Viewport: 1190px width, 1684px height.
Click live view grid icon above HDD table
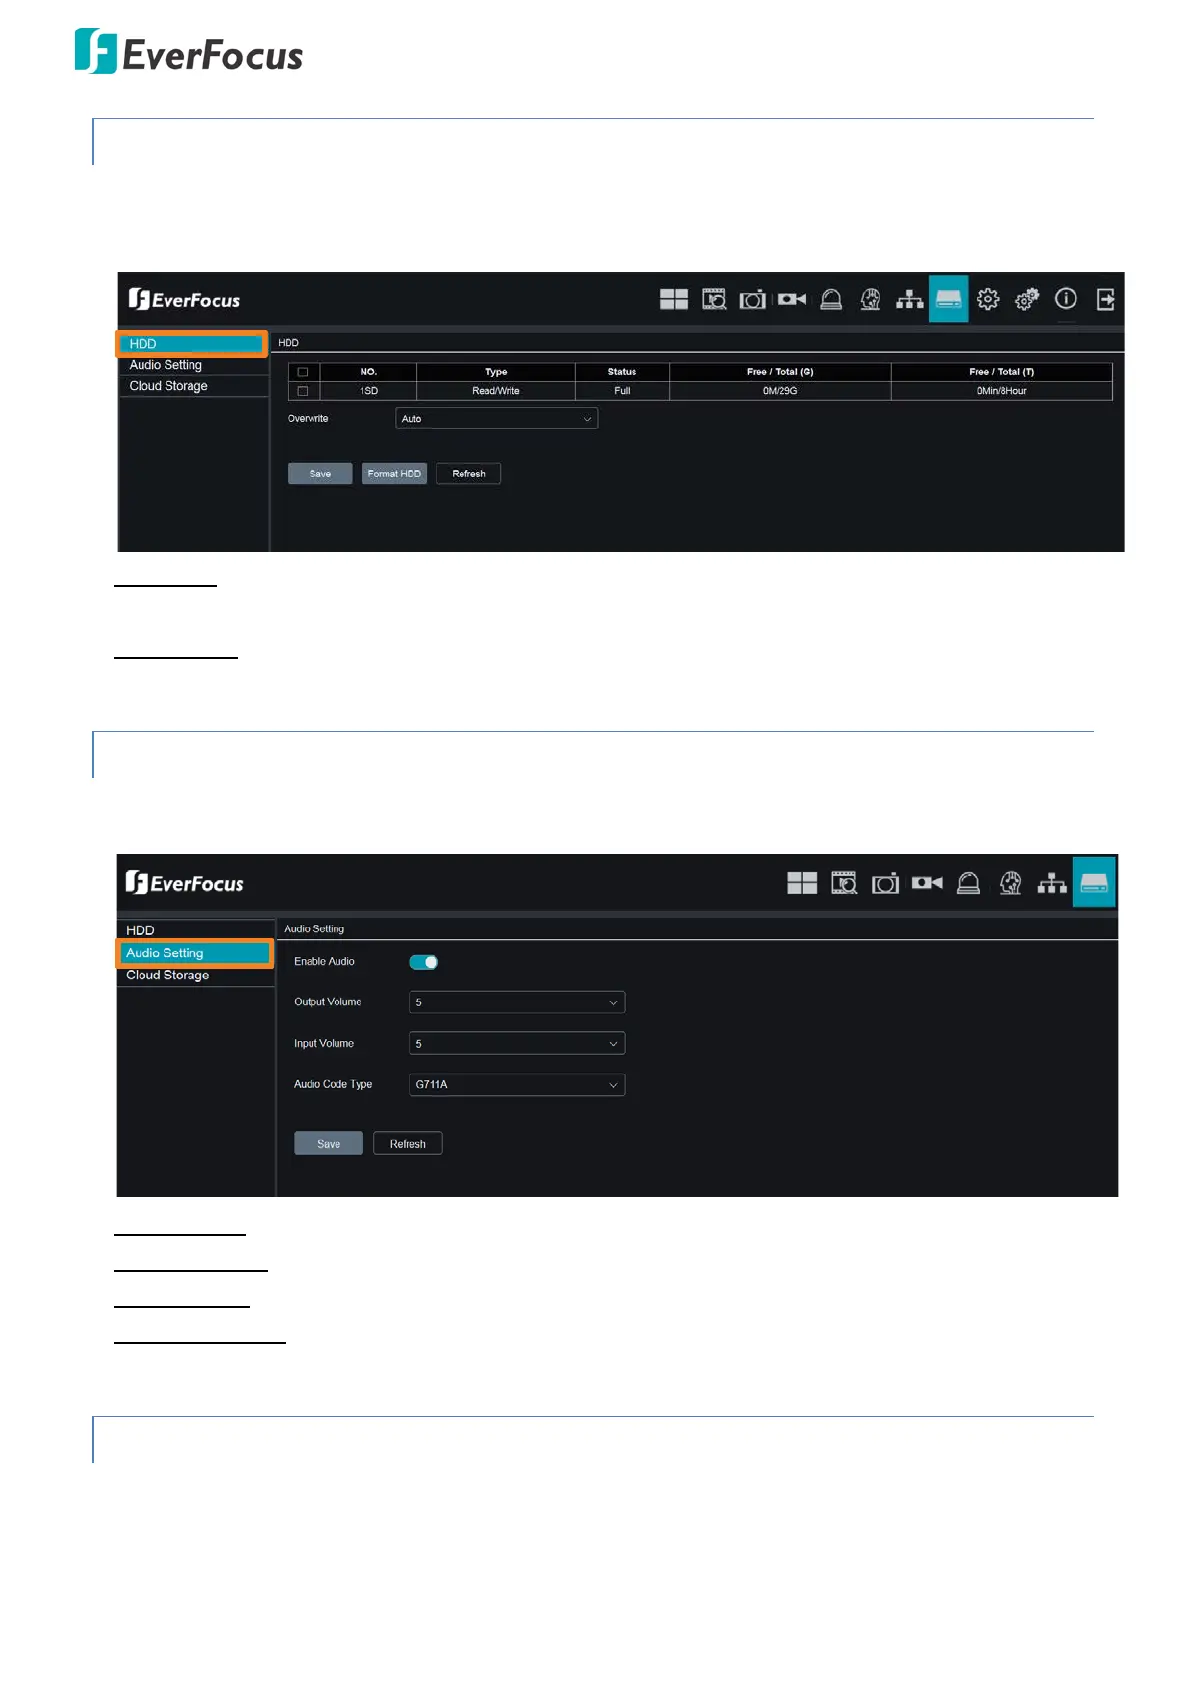[674, 299]
